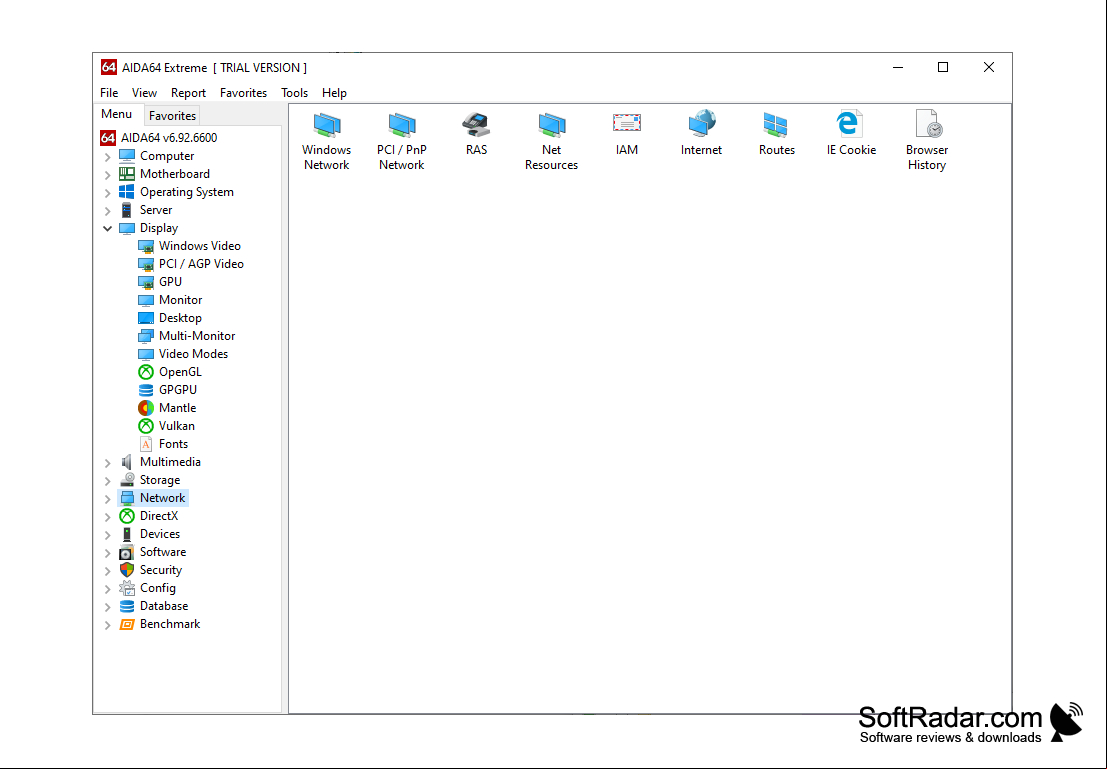
Task: Select the Fonts tree item
Action: (x=173, y=444)
